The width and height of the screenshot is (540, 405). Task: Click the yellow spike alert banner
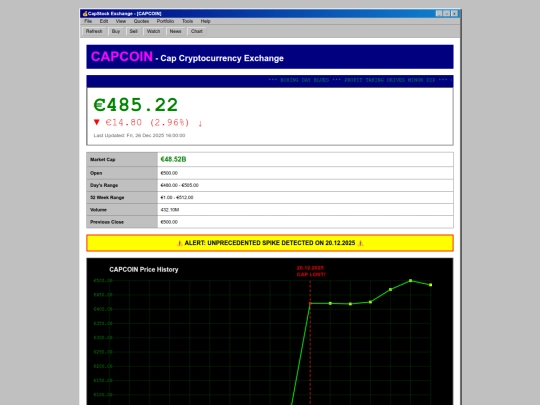(270, 243)
